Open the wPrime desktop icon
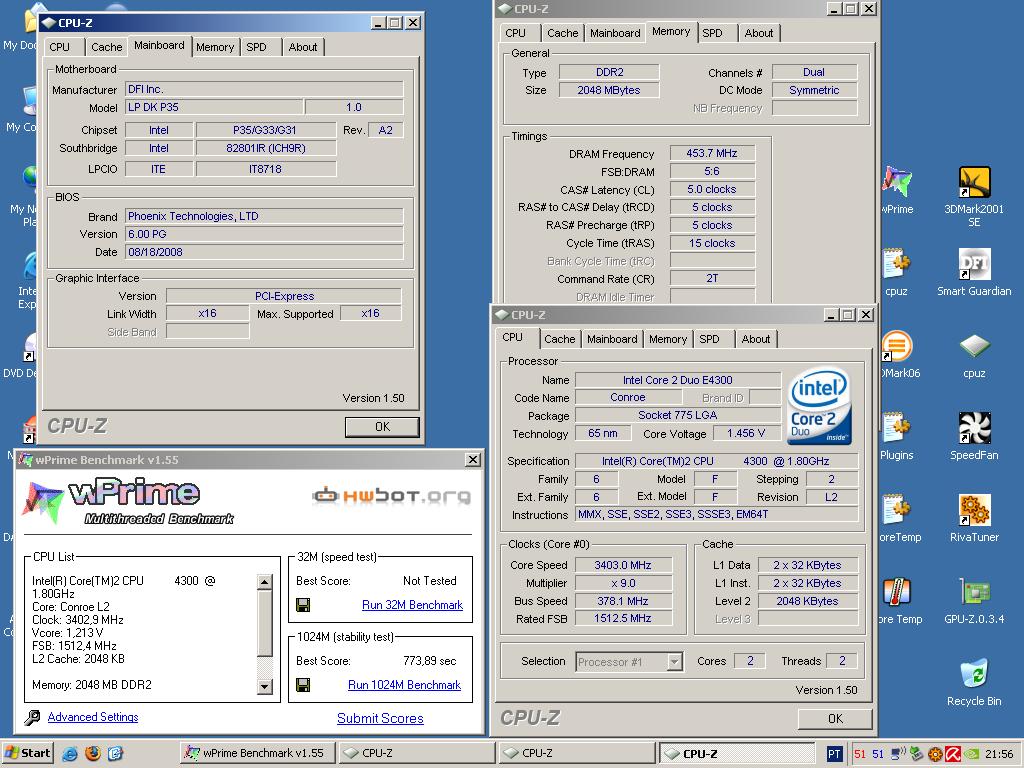 896,182
